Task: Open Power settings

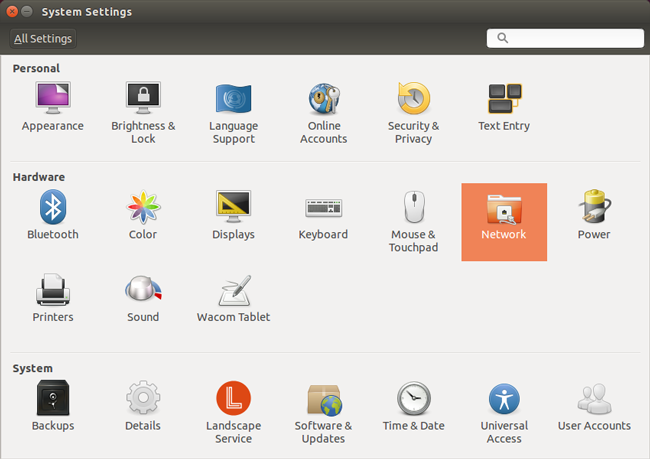Action: pos(594,214)
